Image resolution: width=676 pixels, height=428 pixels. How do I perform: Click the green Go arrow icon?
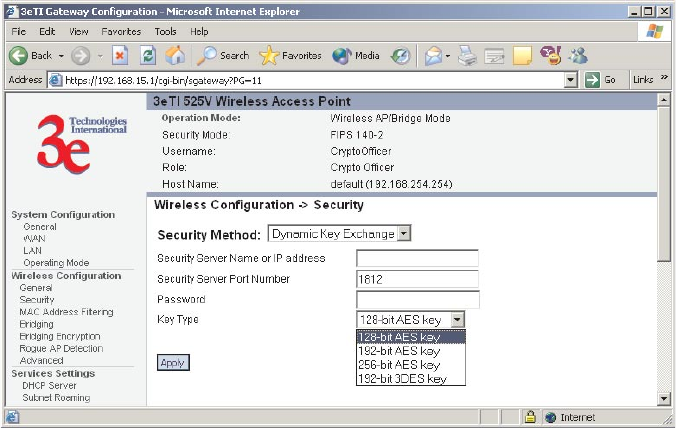coord(592,80)
